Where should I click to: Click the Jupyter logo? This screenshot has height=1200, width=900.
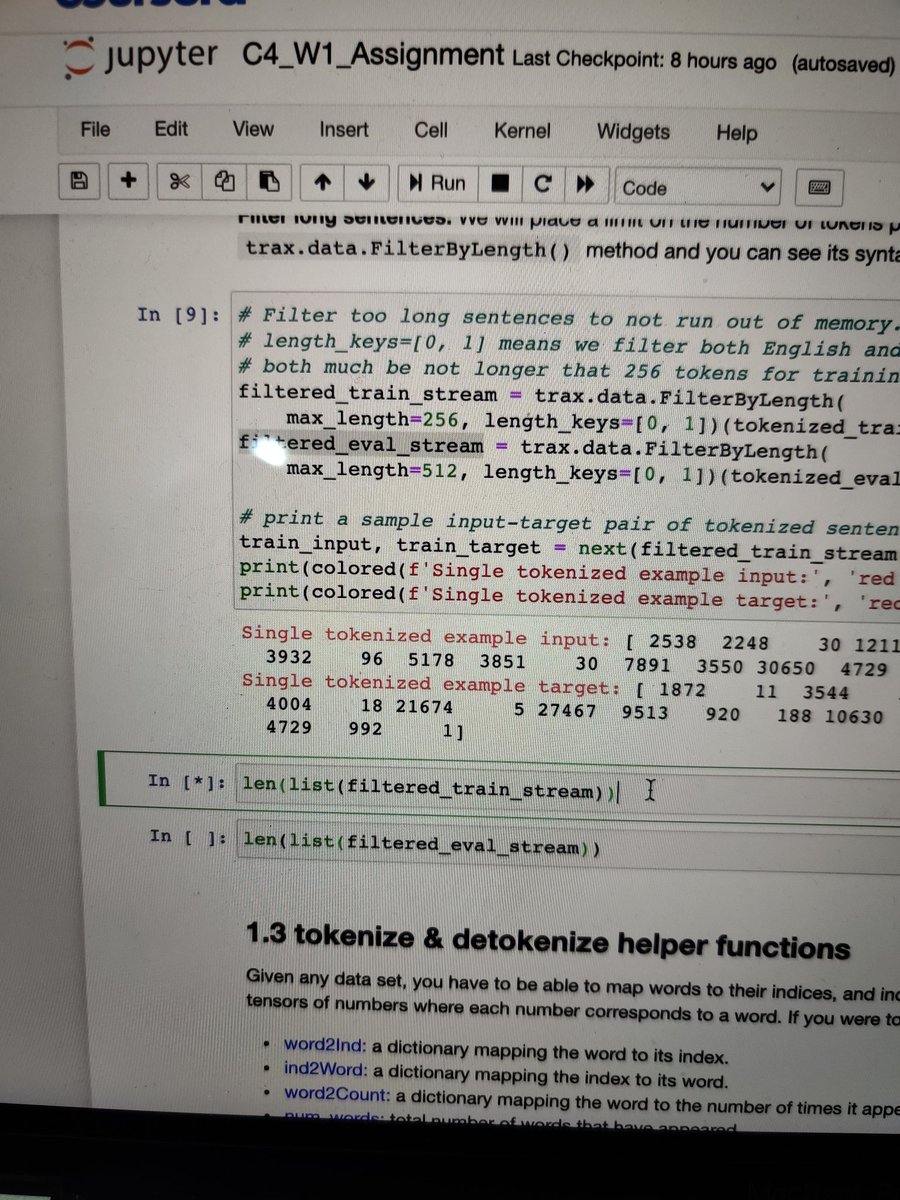[138, 55]
